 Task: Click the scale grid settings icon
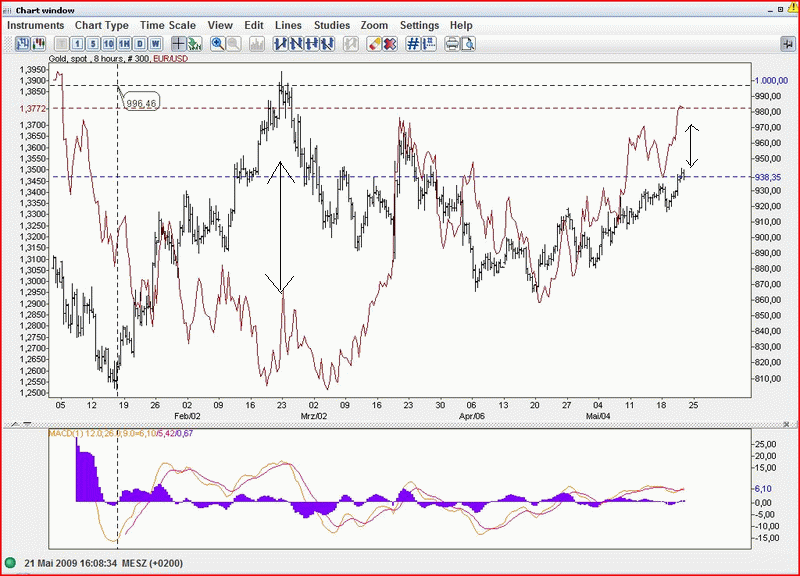tap(429, 44)
